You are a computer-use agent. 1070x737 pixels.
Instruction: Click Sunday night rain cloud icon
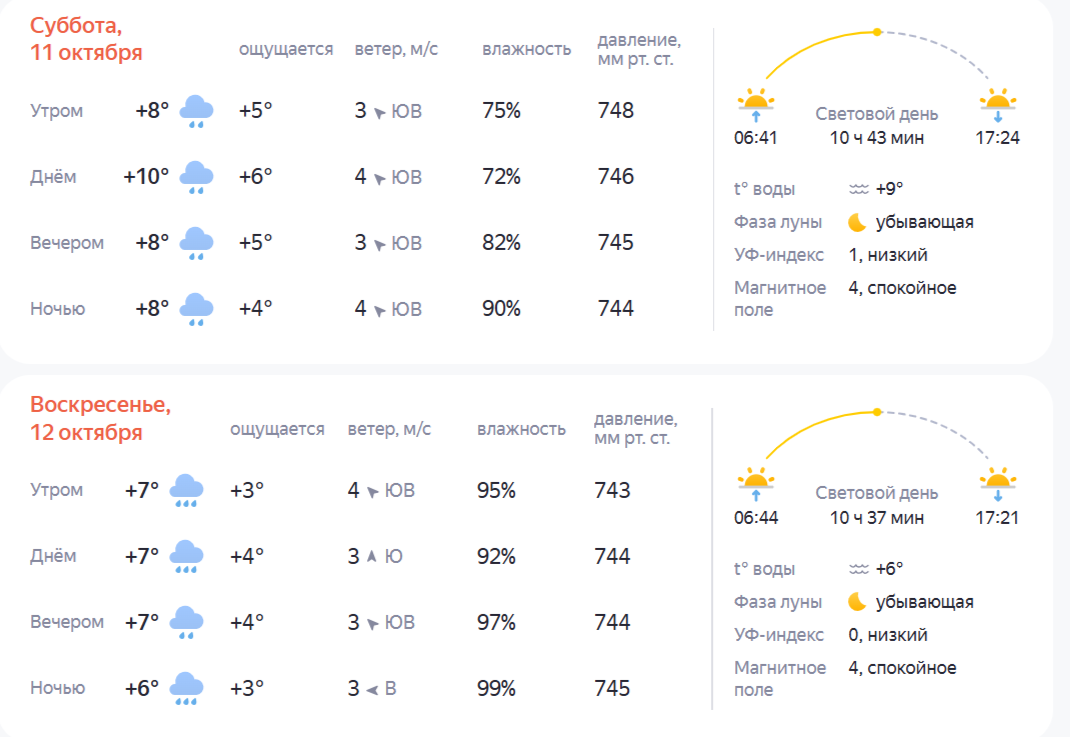pyautogui.click(x=187, y=689)
